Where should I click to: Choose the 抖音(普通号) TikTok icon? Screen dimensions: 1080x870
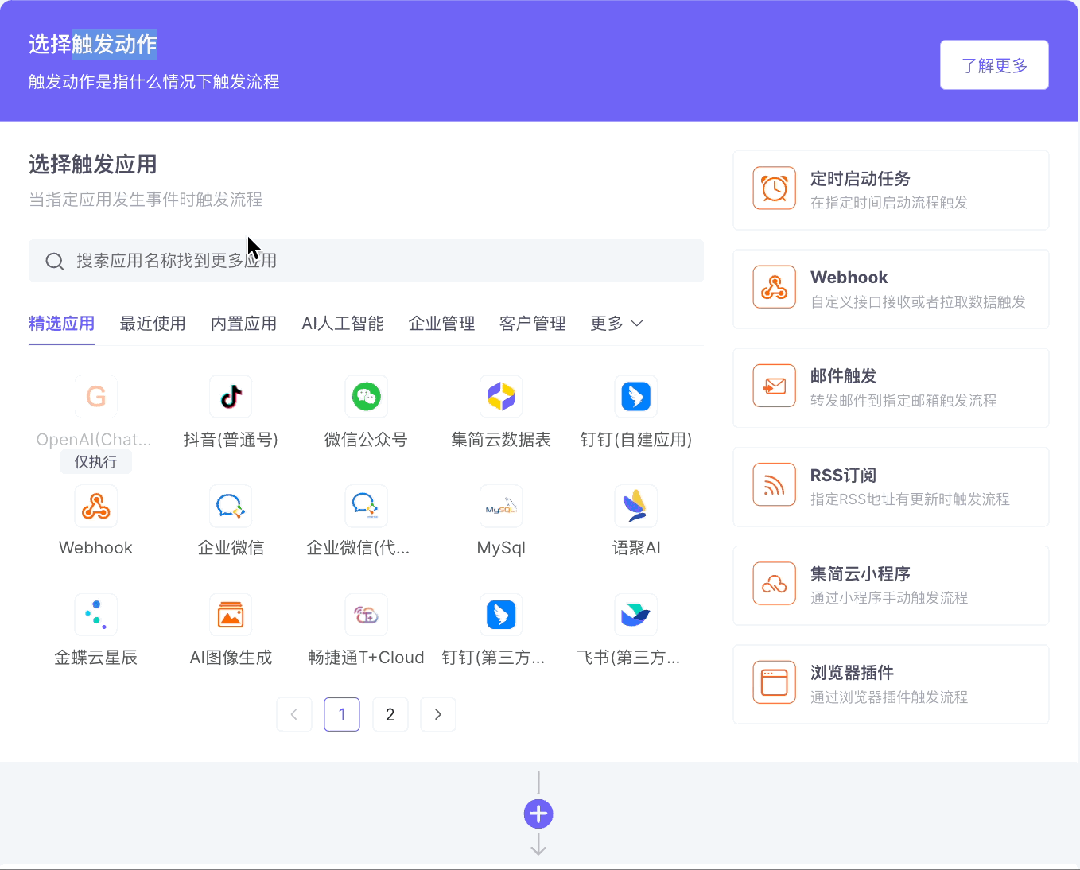pos(231,397)
